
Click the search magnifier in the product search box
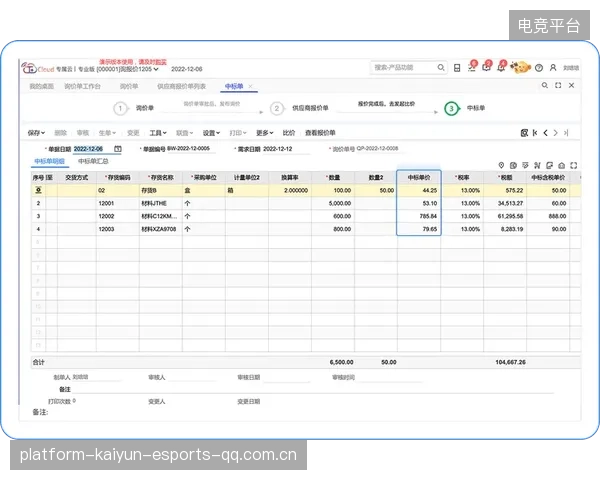coord(441,67)
